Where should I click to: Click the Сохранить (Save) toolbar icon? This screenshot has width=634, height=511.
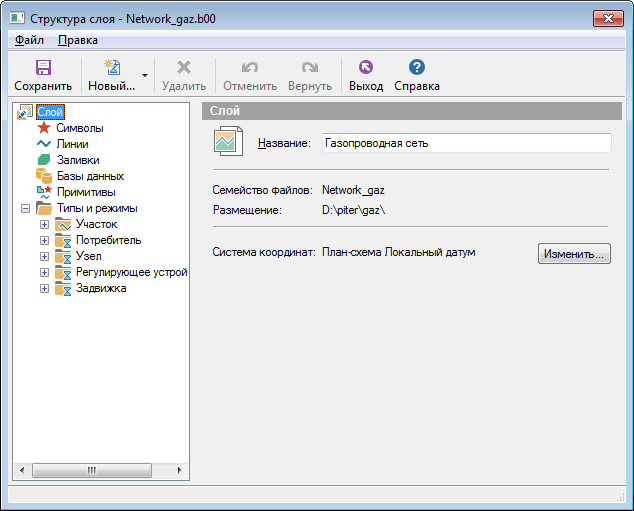click(43, 68)
